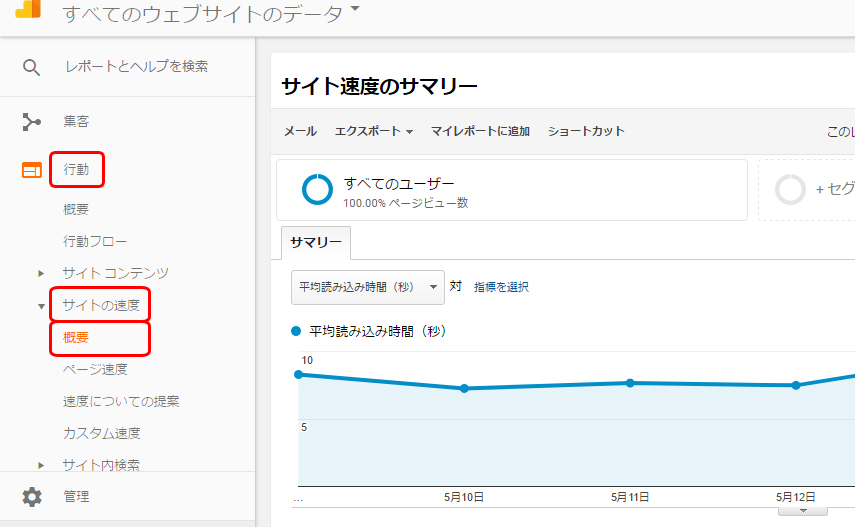Click the gray add-segment circle icon
This screenshot has height=527, width=855.
click(790, 189)
